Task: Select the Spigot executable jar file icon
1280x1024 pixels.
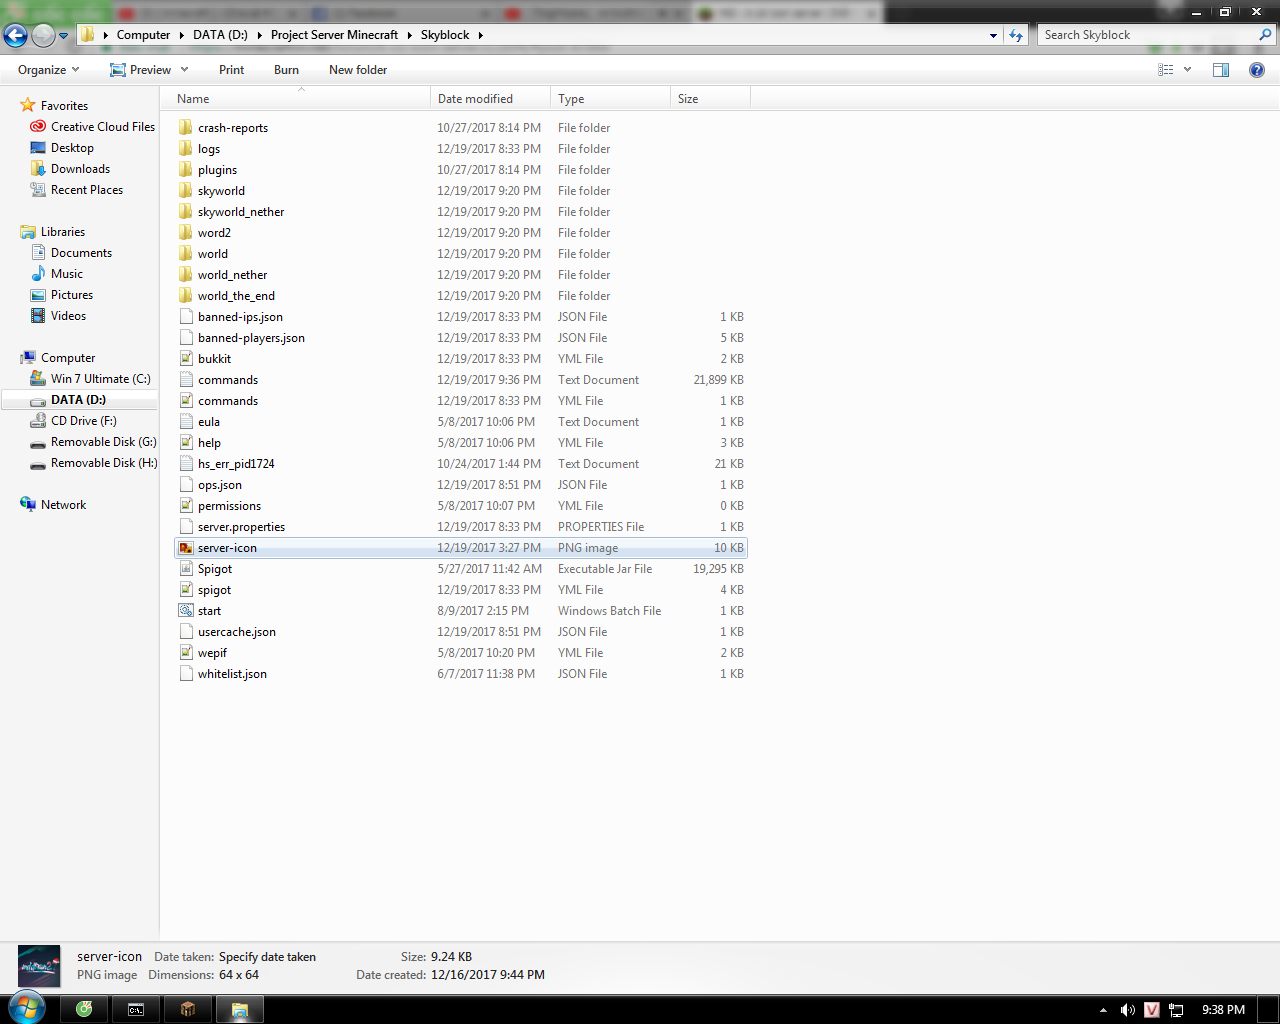Action: tap(186, 569)
